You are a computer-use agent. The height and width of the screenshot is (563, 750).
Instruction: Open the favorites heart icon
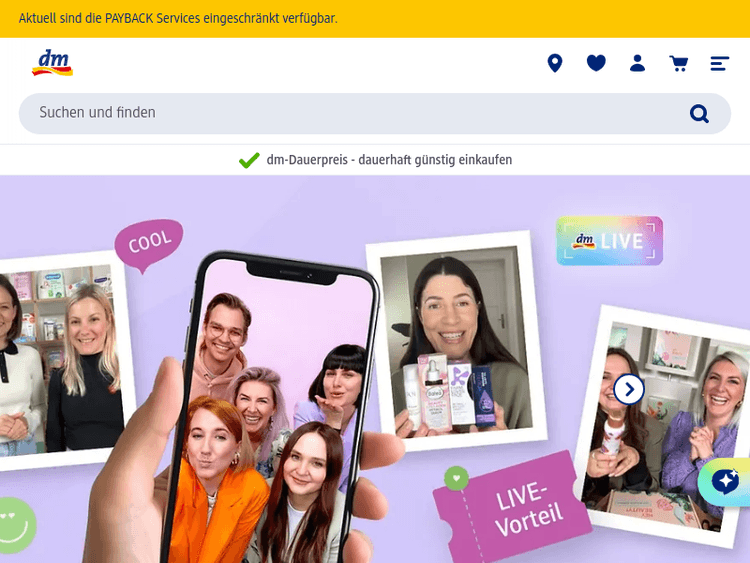point(596,63)
